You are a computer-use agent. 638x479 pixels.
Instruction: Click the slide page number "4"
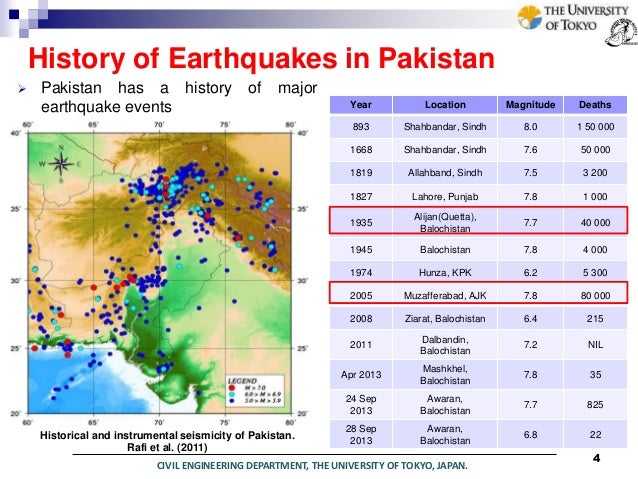click(x=596, y=458)
